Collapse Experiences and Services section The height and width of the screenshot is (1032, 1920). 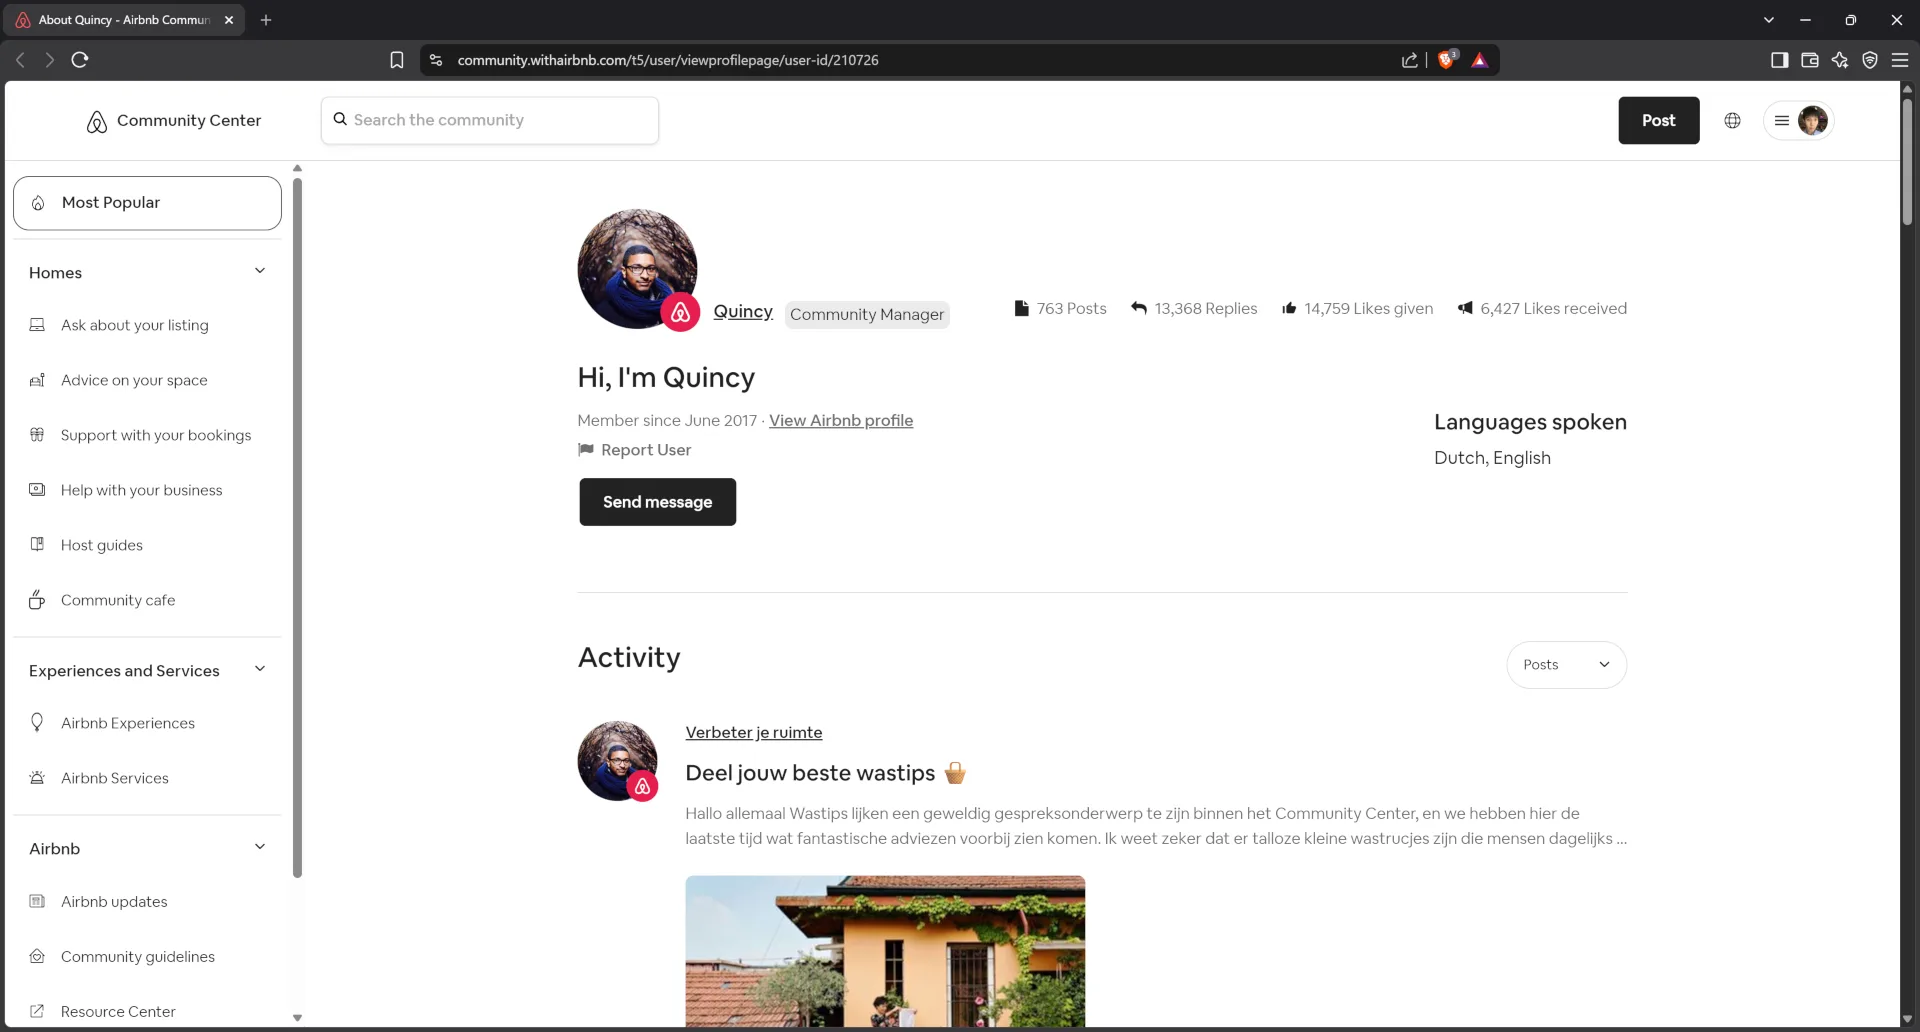pos(260,669)
